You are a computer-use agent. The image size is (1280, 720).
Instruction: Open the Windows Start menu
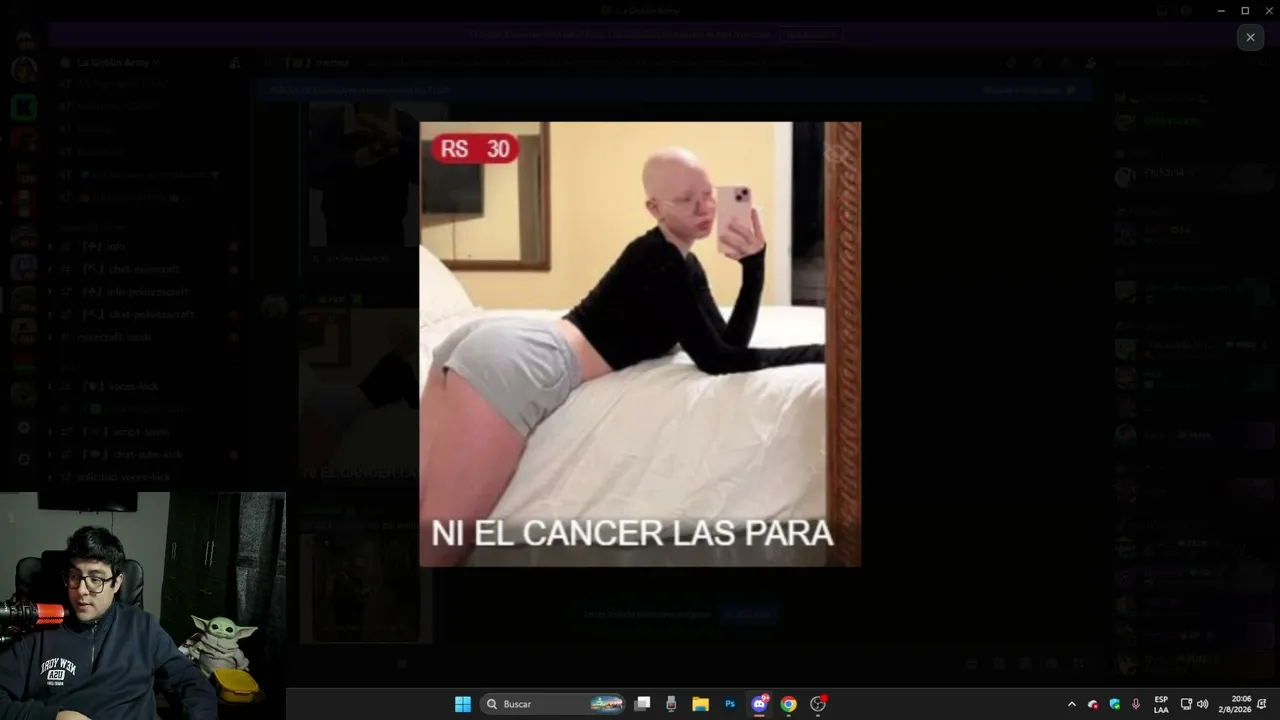[x=463, y=704]
